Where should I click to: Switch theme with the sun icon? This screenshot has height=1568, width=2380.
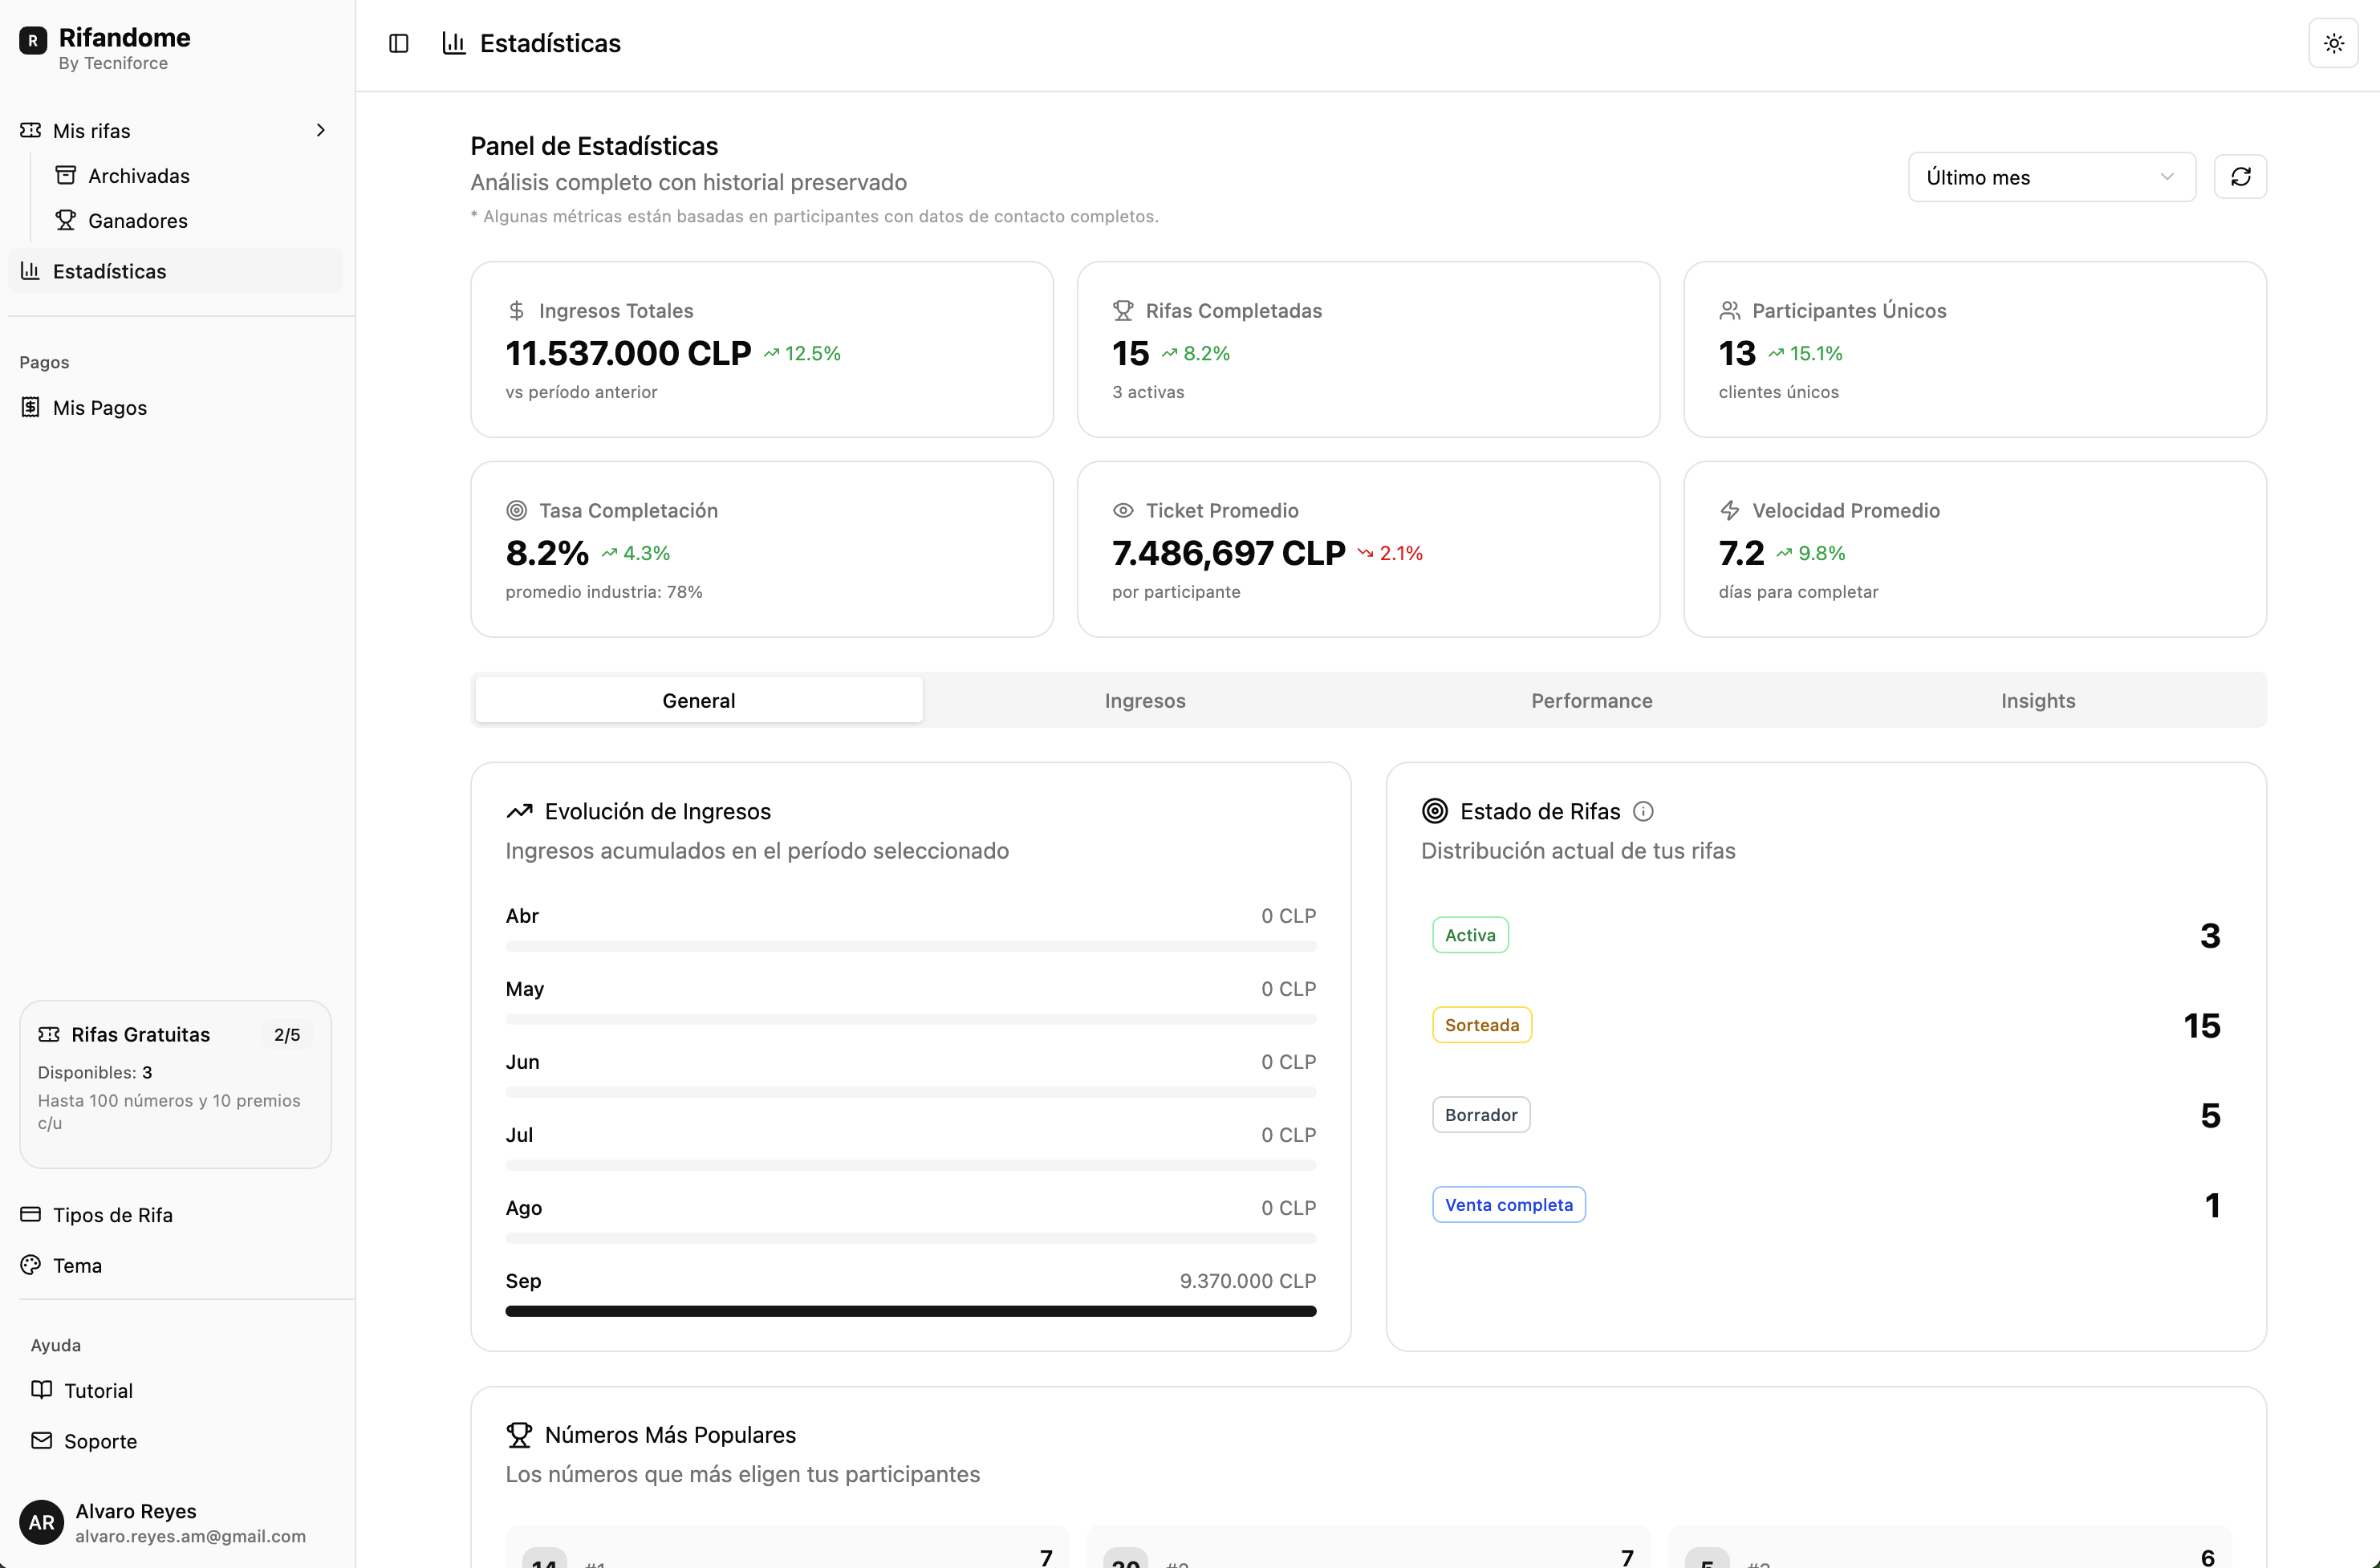[2333, 43]
